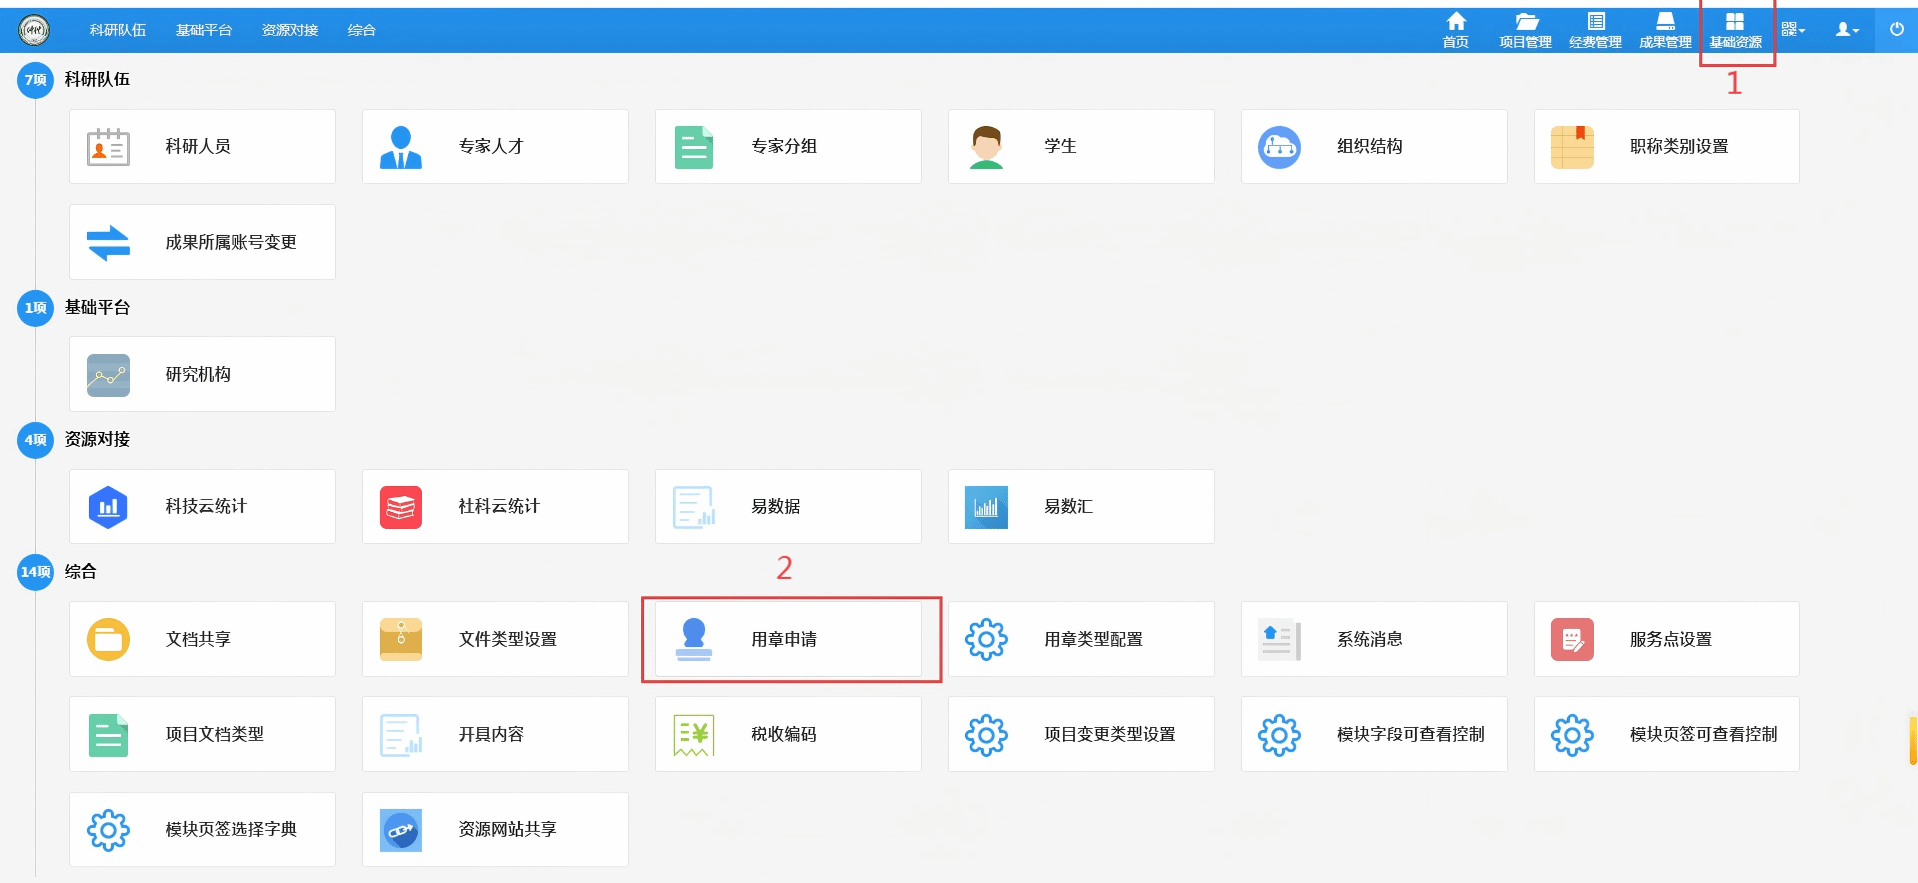The height and width of the screenshot is (883, 1918).
Task: Open the 科技云统计 hexagon chart icon
Action: (108, 507)
